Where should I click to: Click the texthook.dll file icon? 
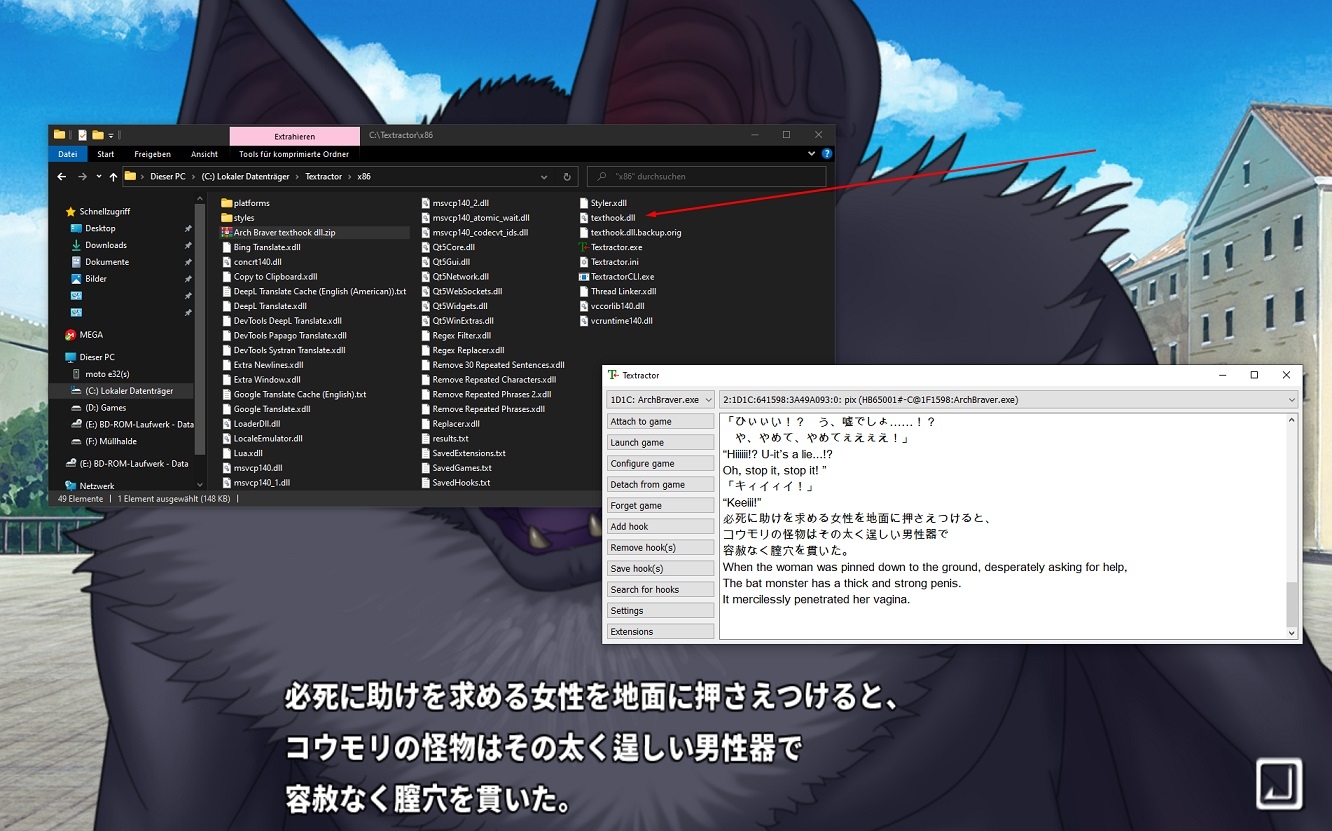coord(584,218)
